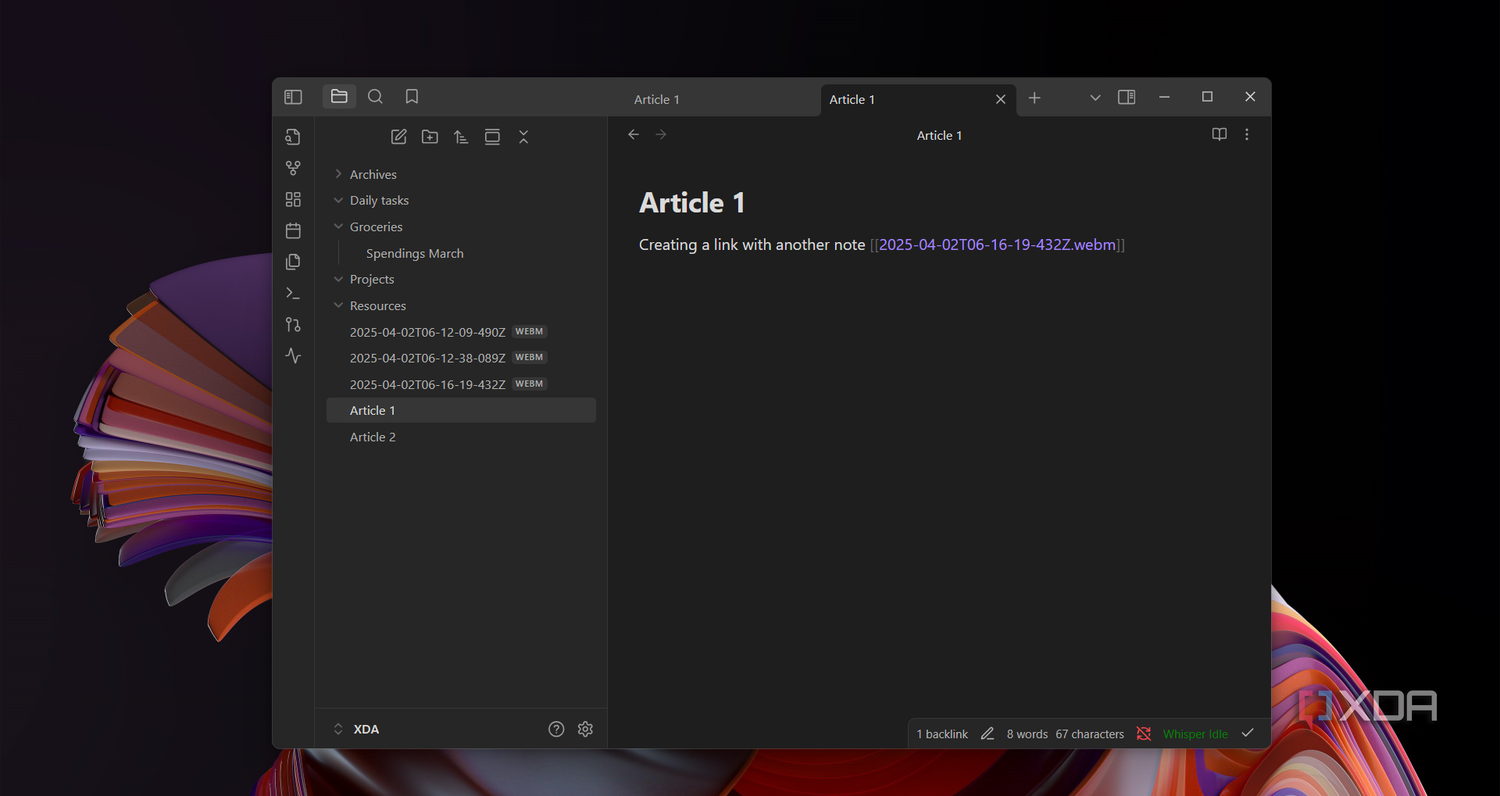Screen dimensions: 1500x796
Task: Switch to reading view book icon
Action: (1219, 134)
